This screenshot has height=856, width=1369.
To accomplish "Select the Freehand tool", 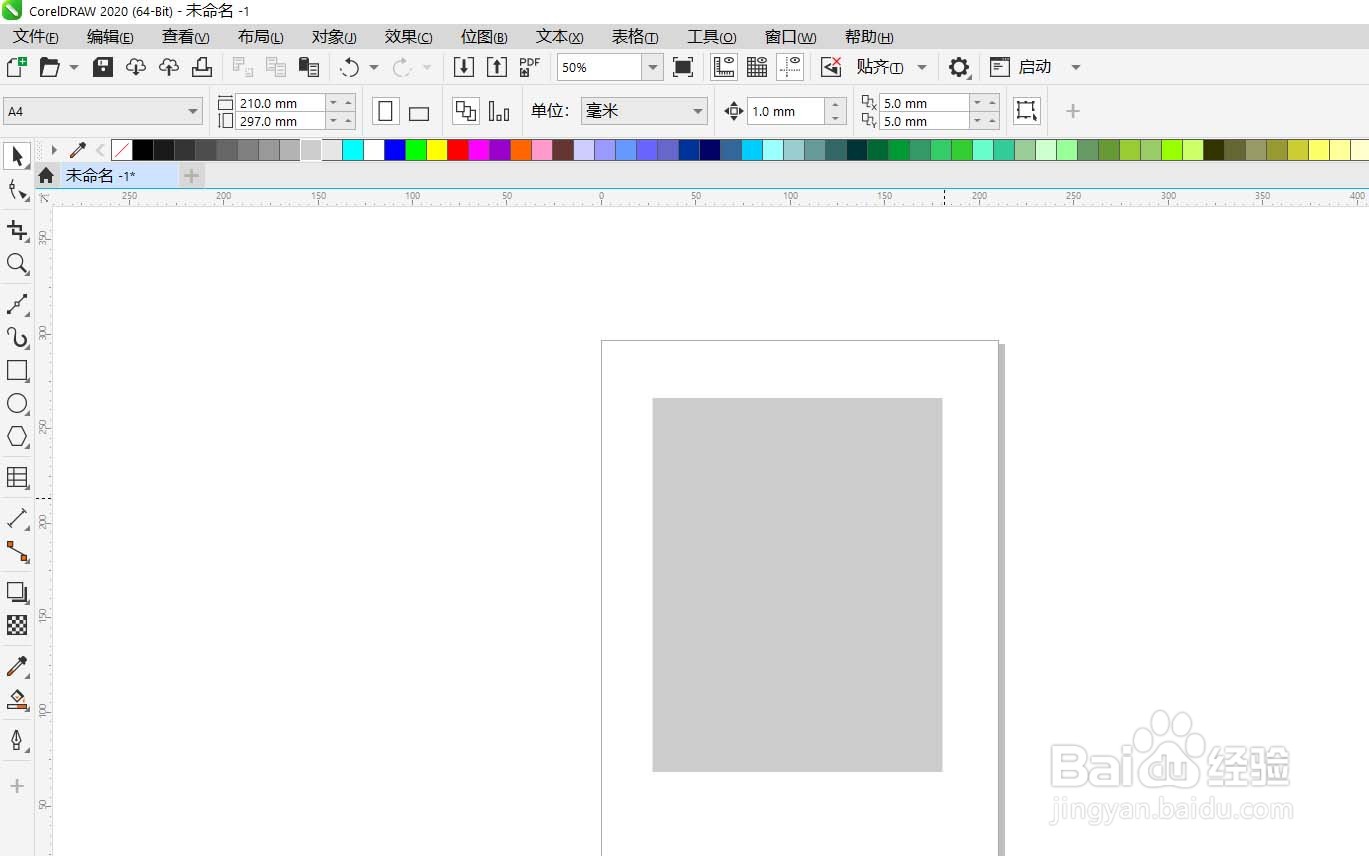I will pos(17,305).
